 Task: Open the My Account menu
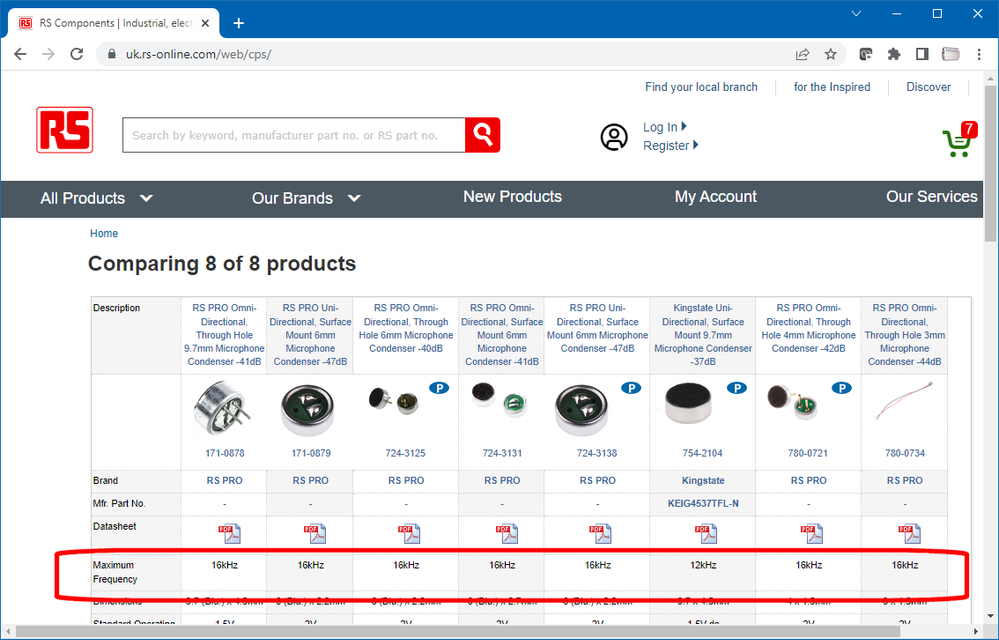715,197
